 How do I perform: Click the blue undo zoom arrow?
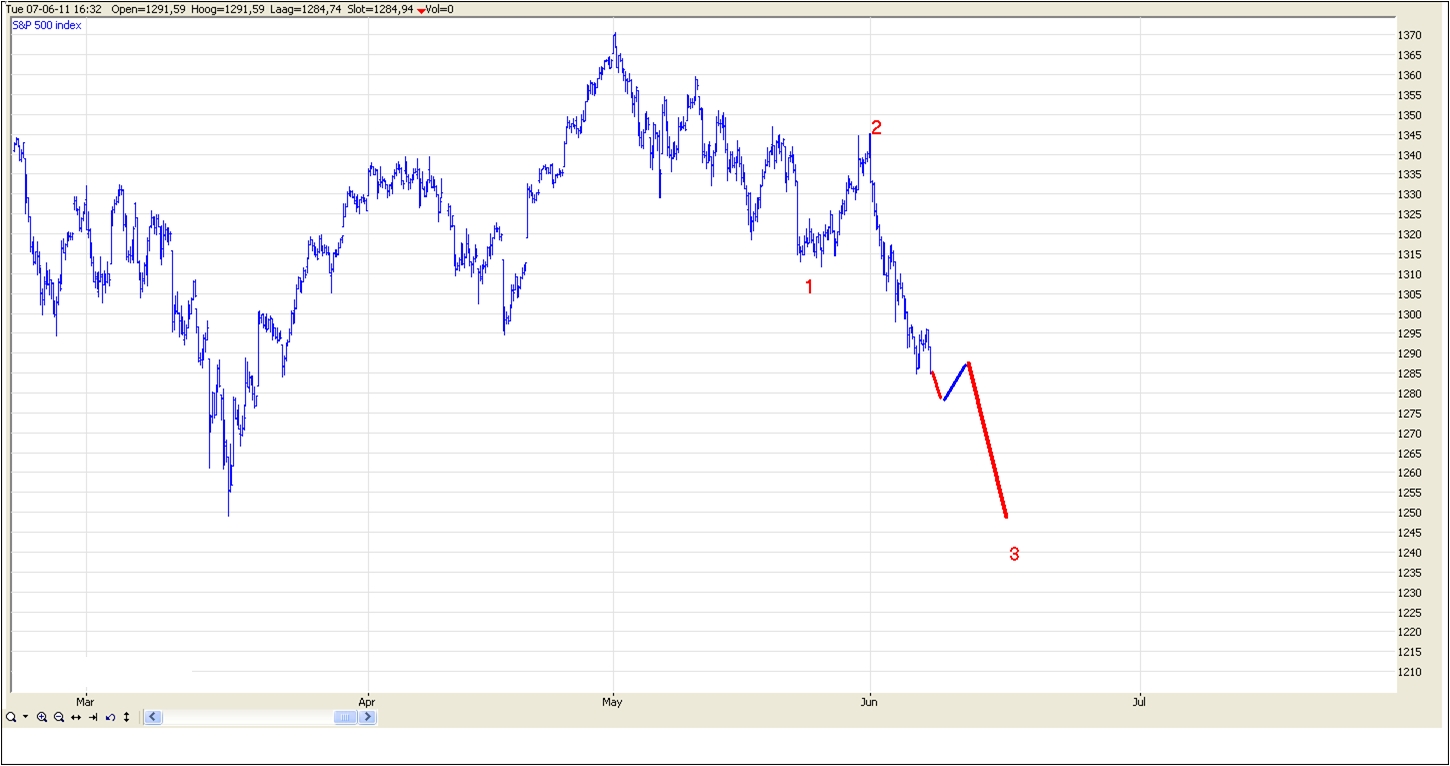110,717
